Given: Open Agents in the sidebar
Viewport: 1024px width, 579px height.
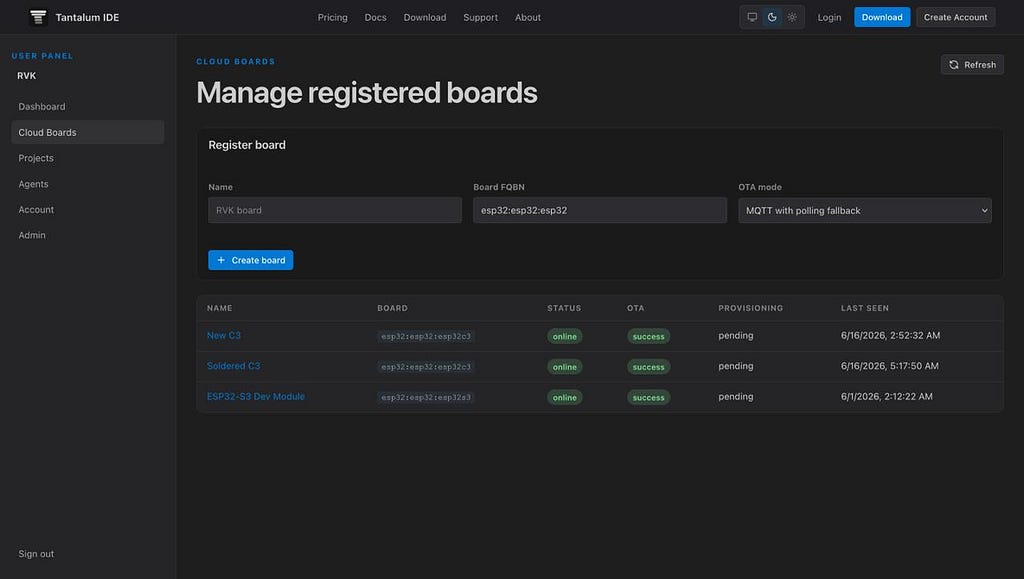Looking at the screenshot, I should pos(88,184).
